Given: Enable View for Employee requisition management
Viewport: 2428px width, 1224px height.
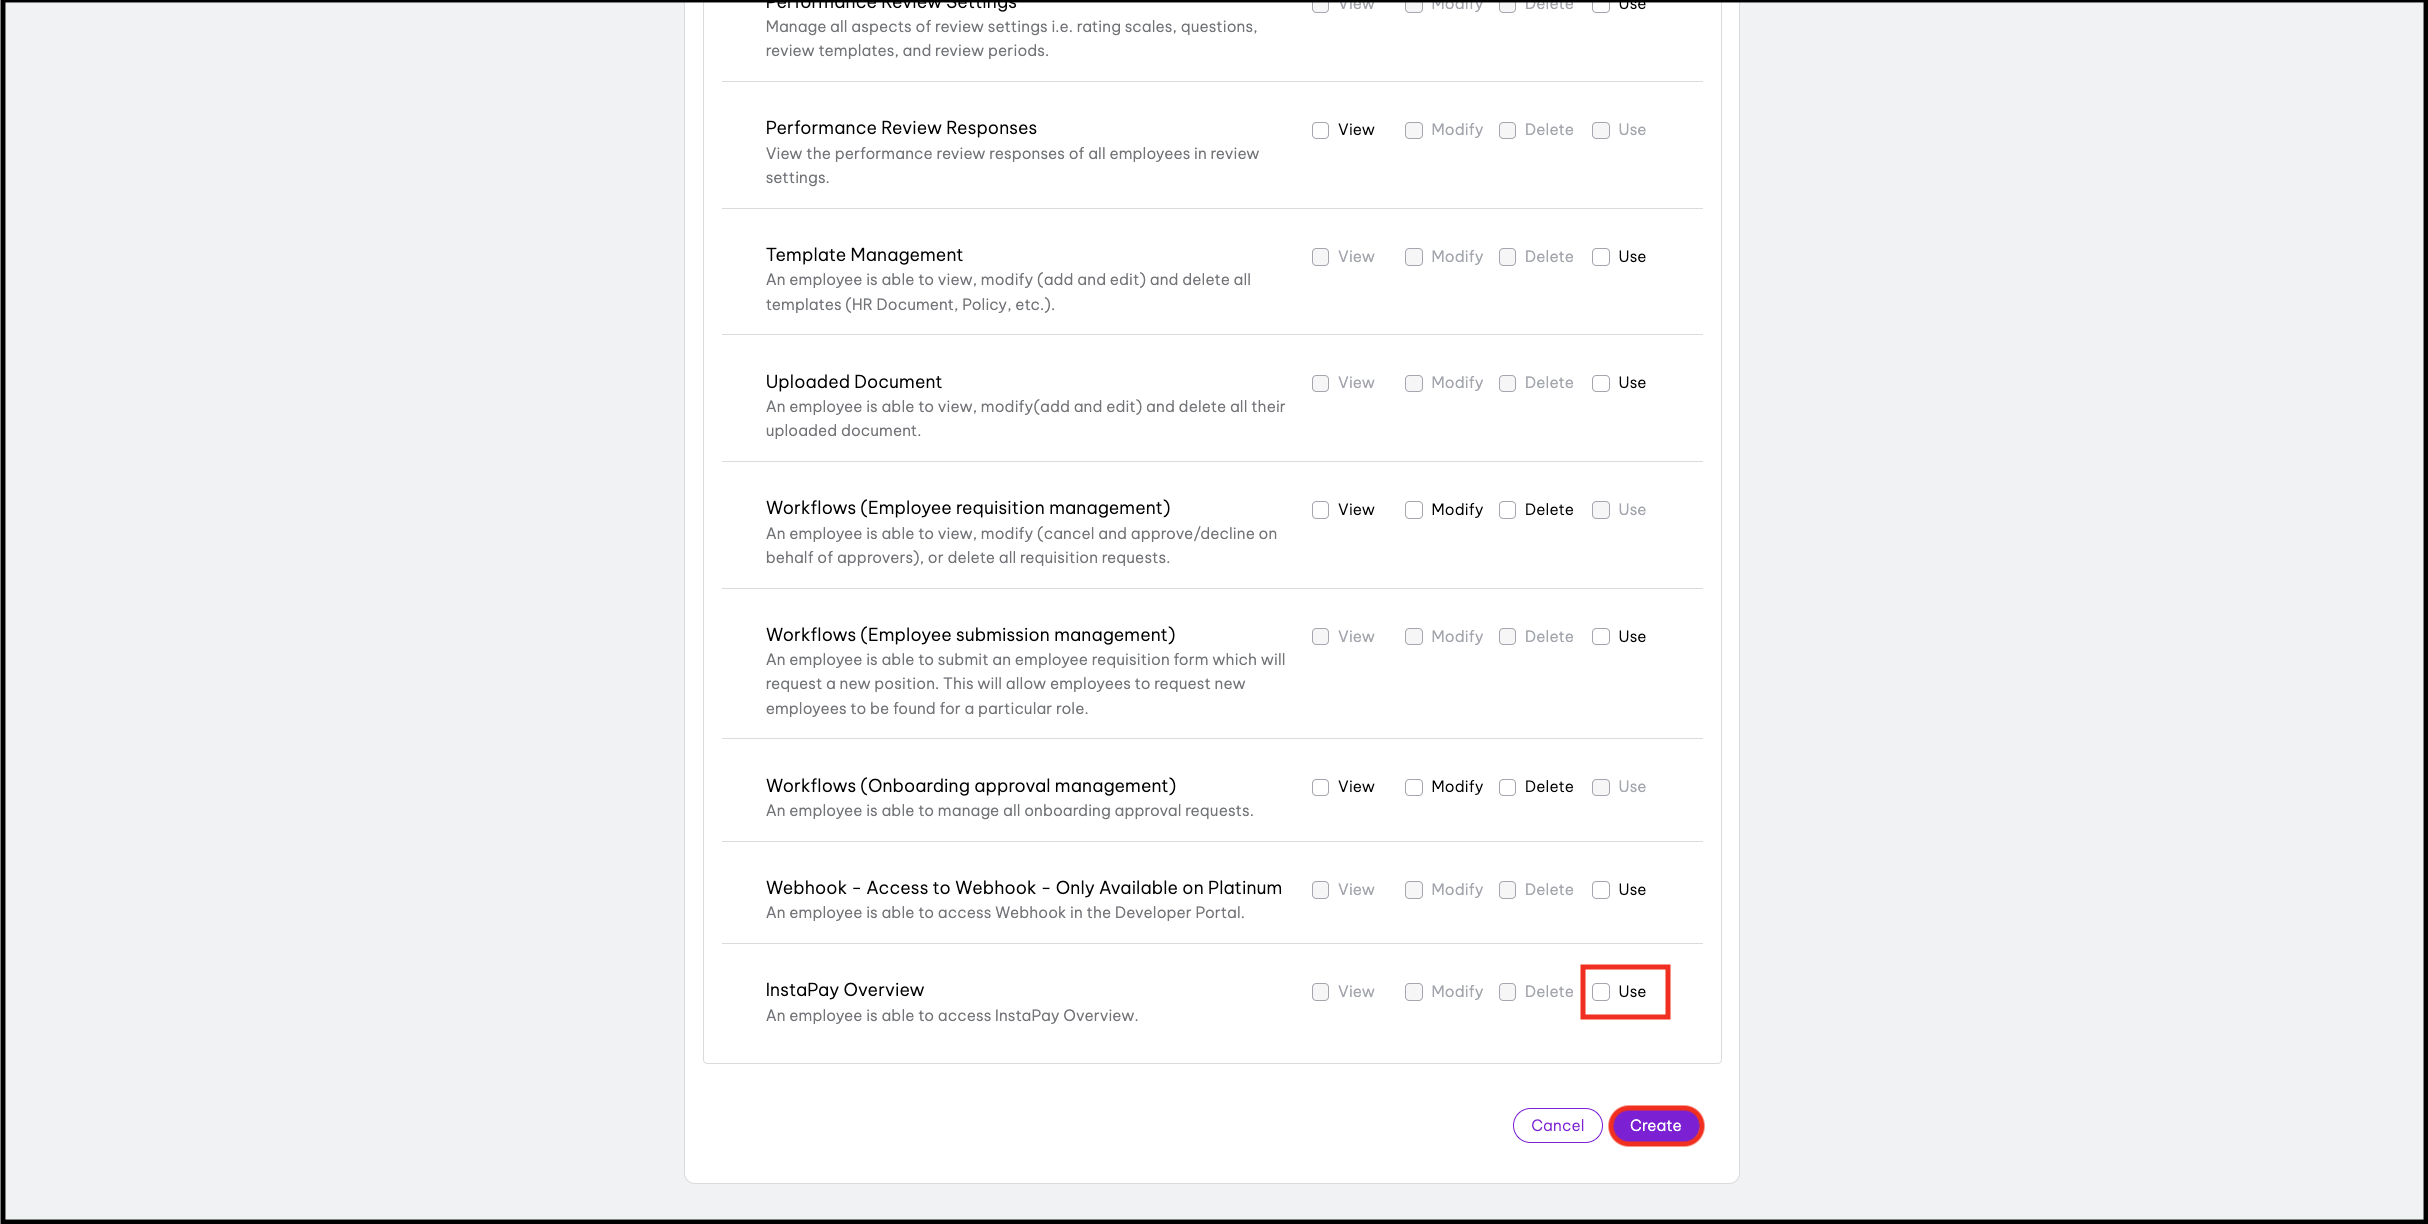Looking at the screenshot, I should (1321, 510).
